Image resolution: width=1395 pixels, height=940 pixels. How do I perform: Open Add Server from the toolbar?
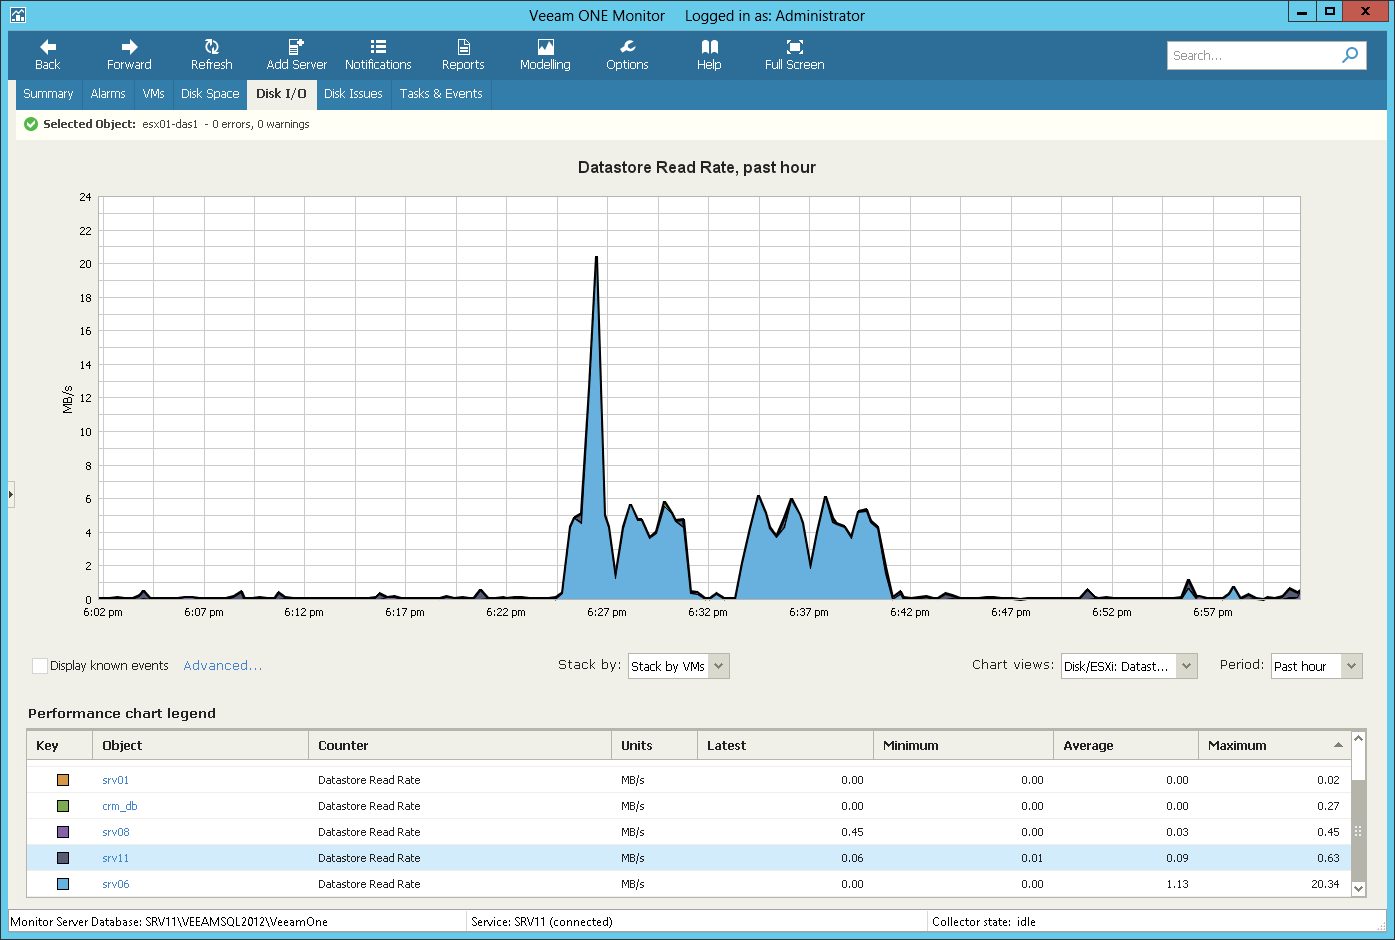coord(296,55)
